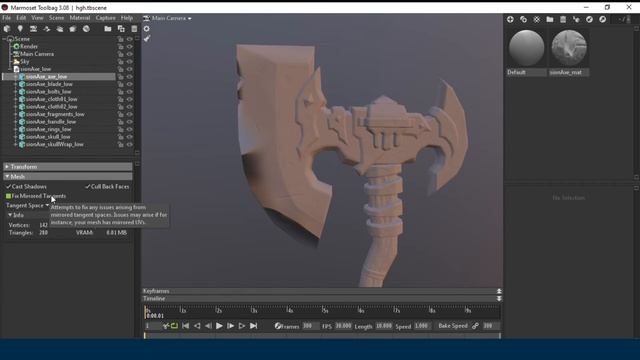
Task: Click the dotted sphere icon in materials toolbar
Action: pyautogui.click(x=537, y=19)
